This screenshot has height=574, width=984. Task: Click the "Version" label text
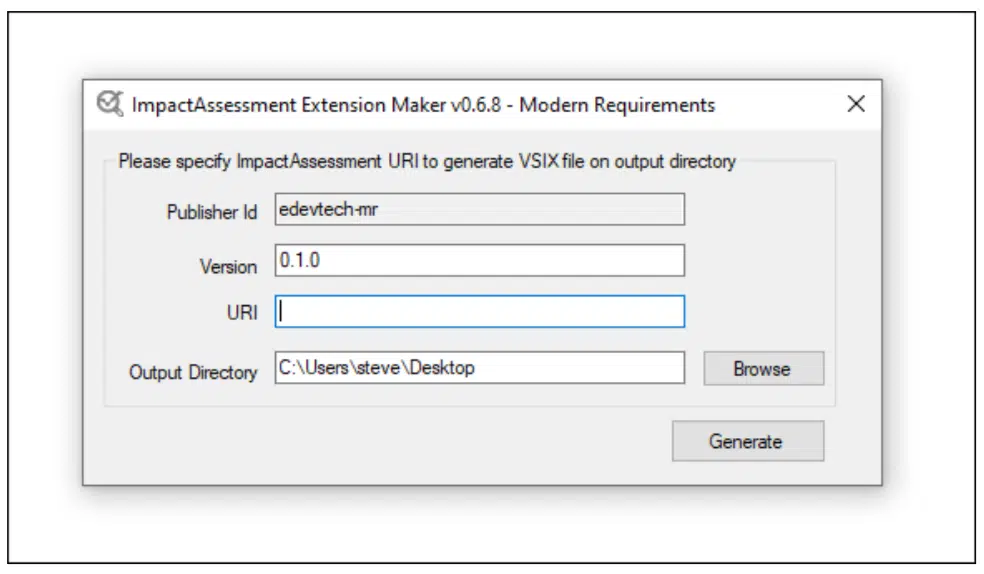pos(228,267)
